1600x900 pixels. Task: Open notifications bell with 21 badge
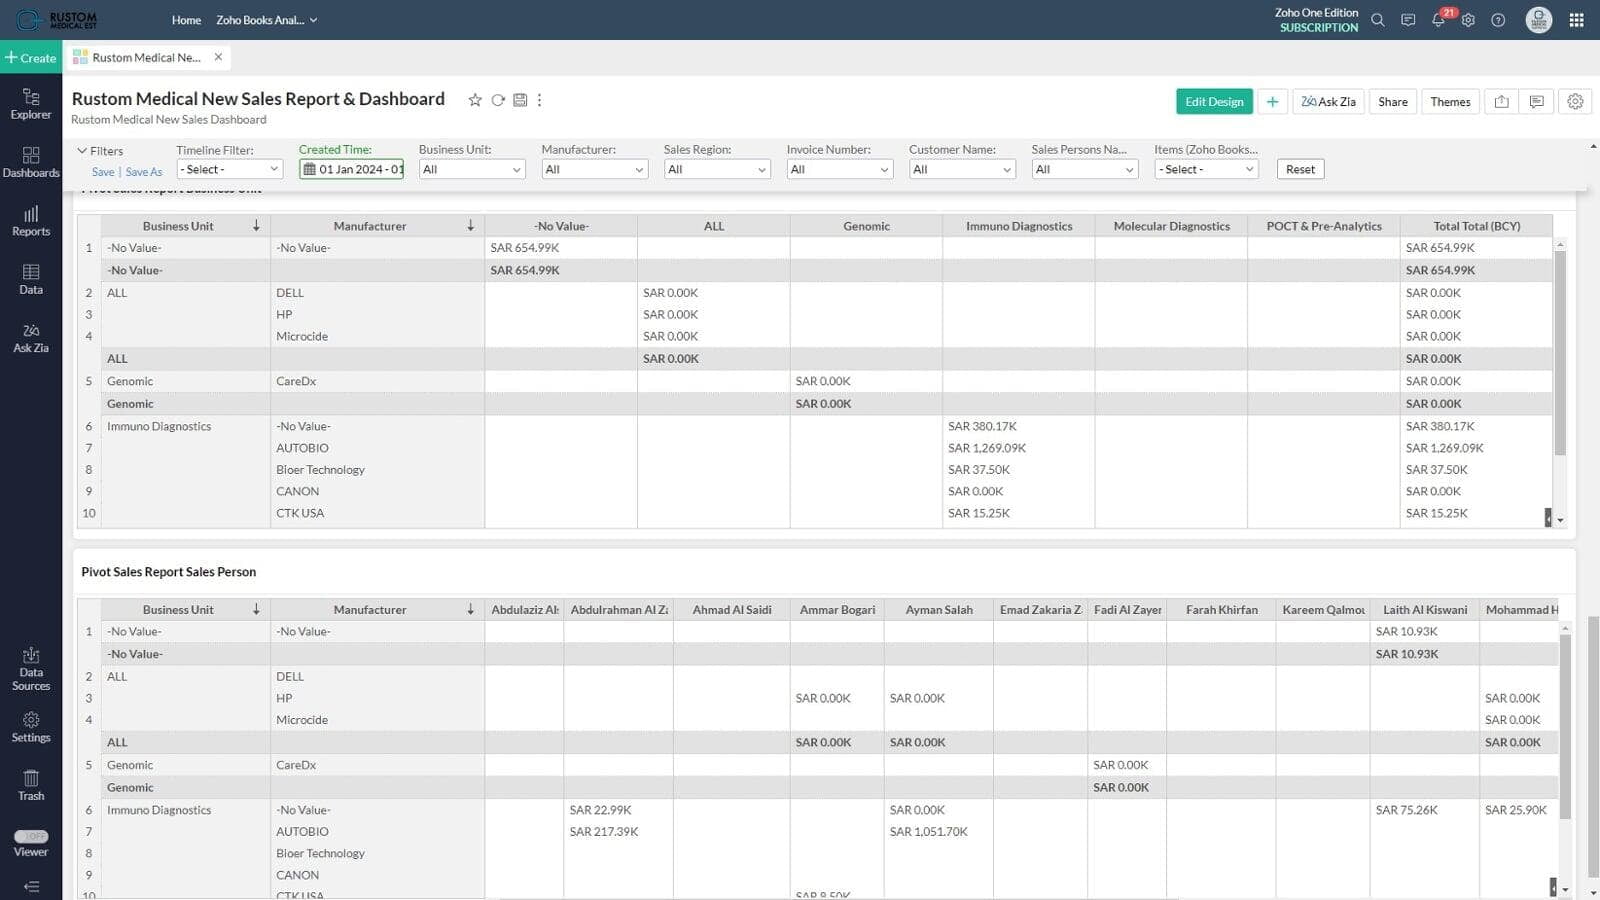point(1439,19)
